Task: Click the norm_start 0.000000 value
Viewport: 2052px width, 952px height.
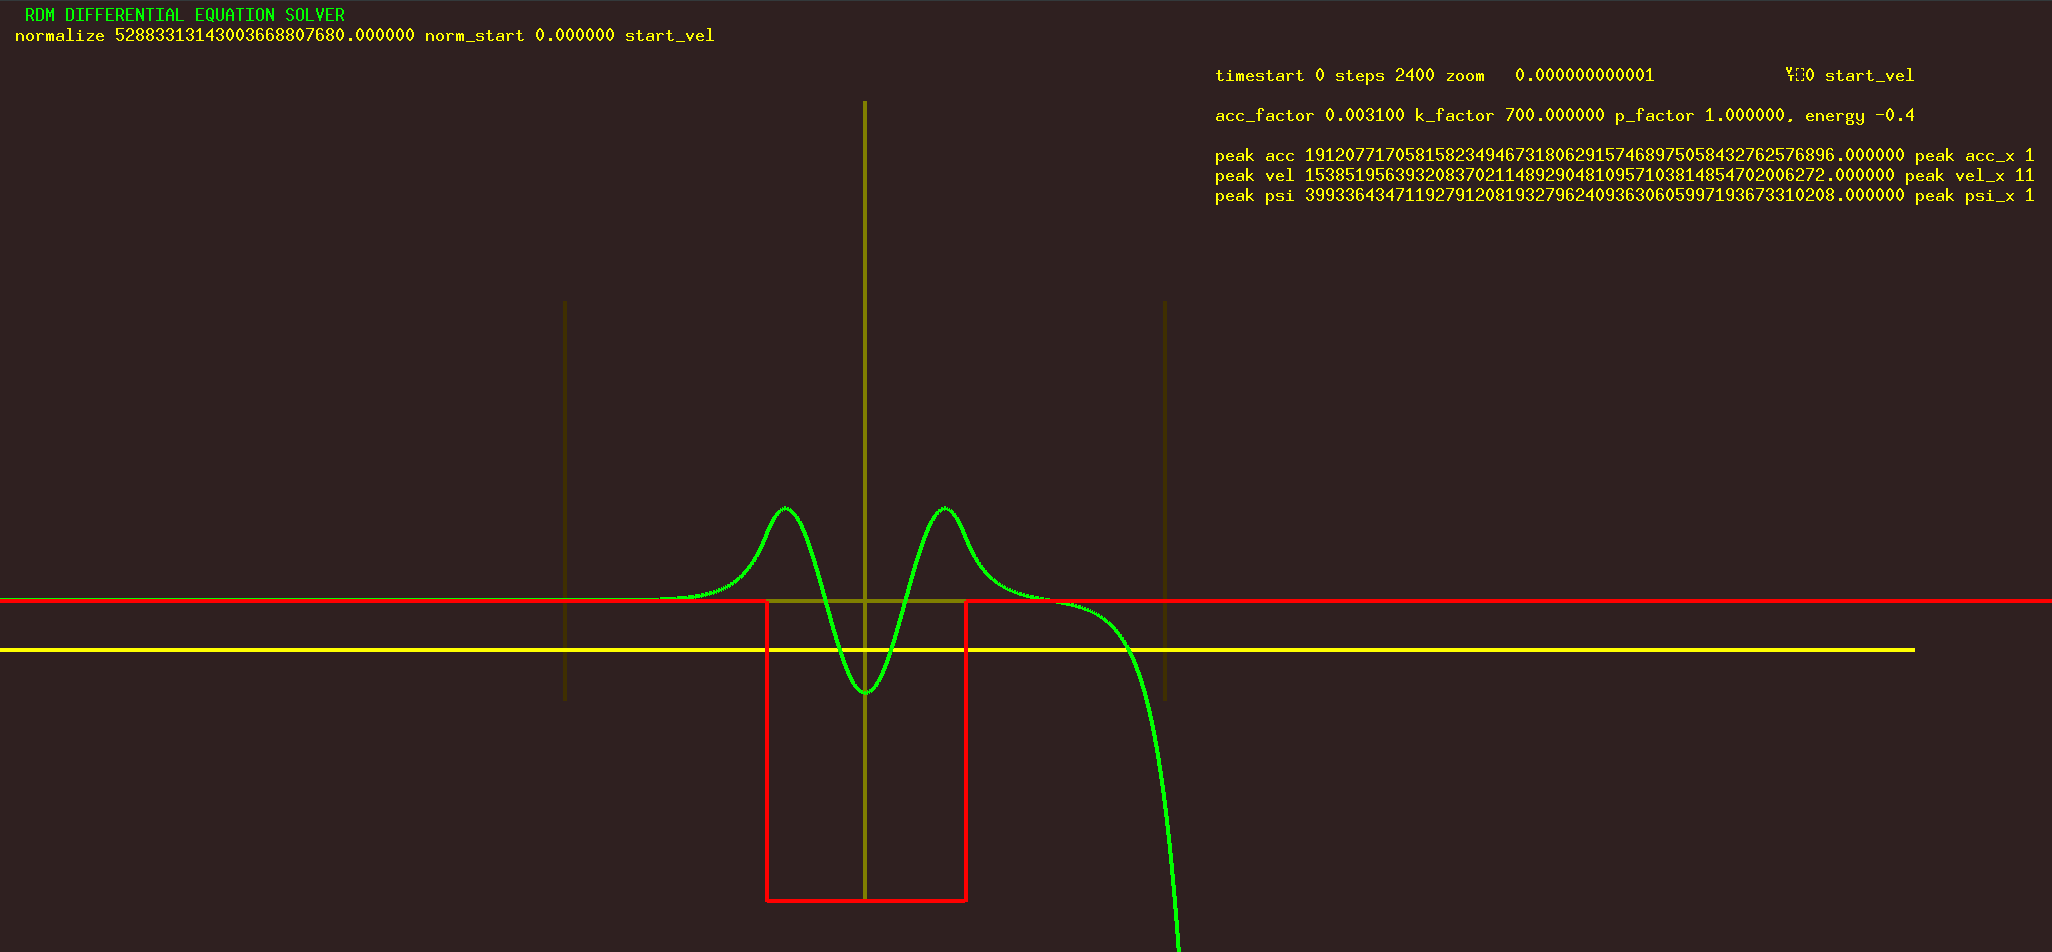Action: [519, 36]
